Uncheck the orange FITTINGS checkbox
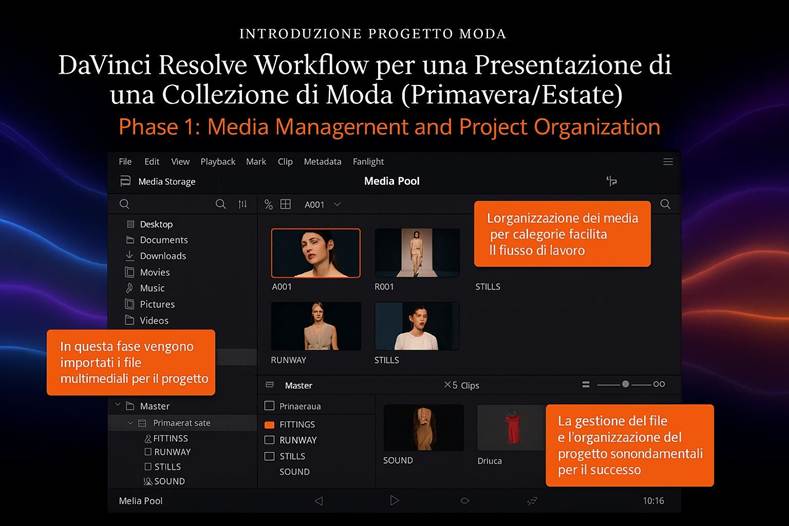Image resolution: width=789 pixels, height=526 pixels. (269, 424)
